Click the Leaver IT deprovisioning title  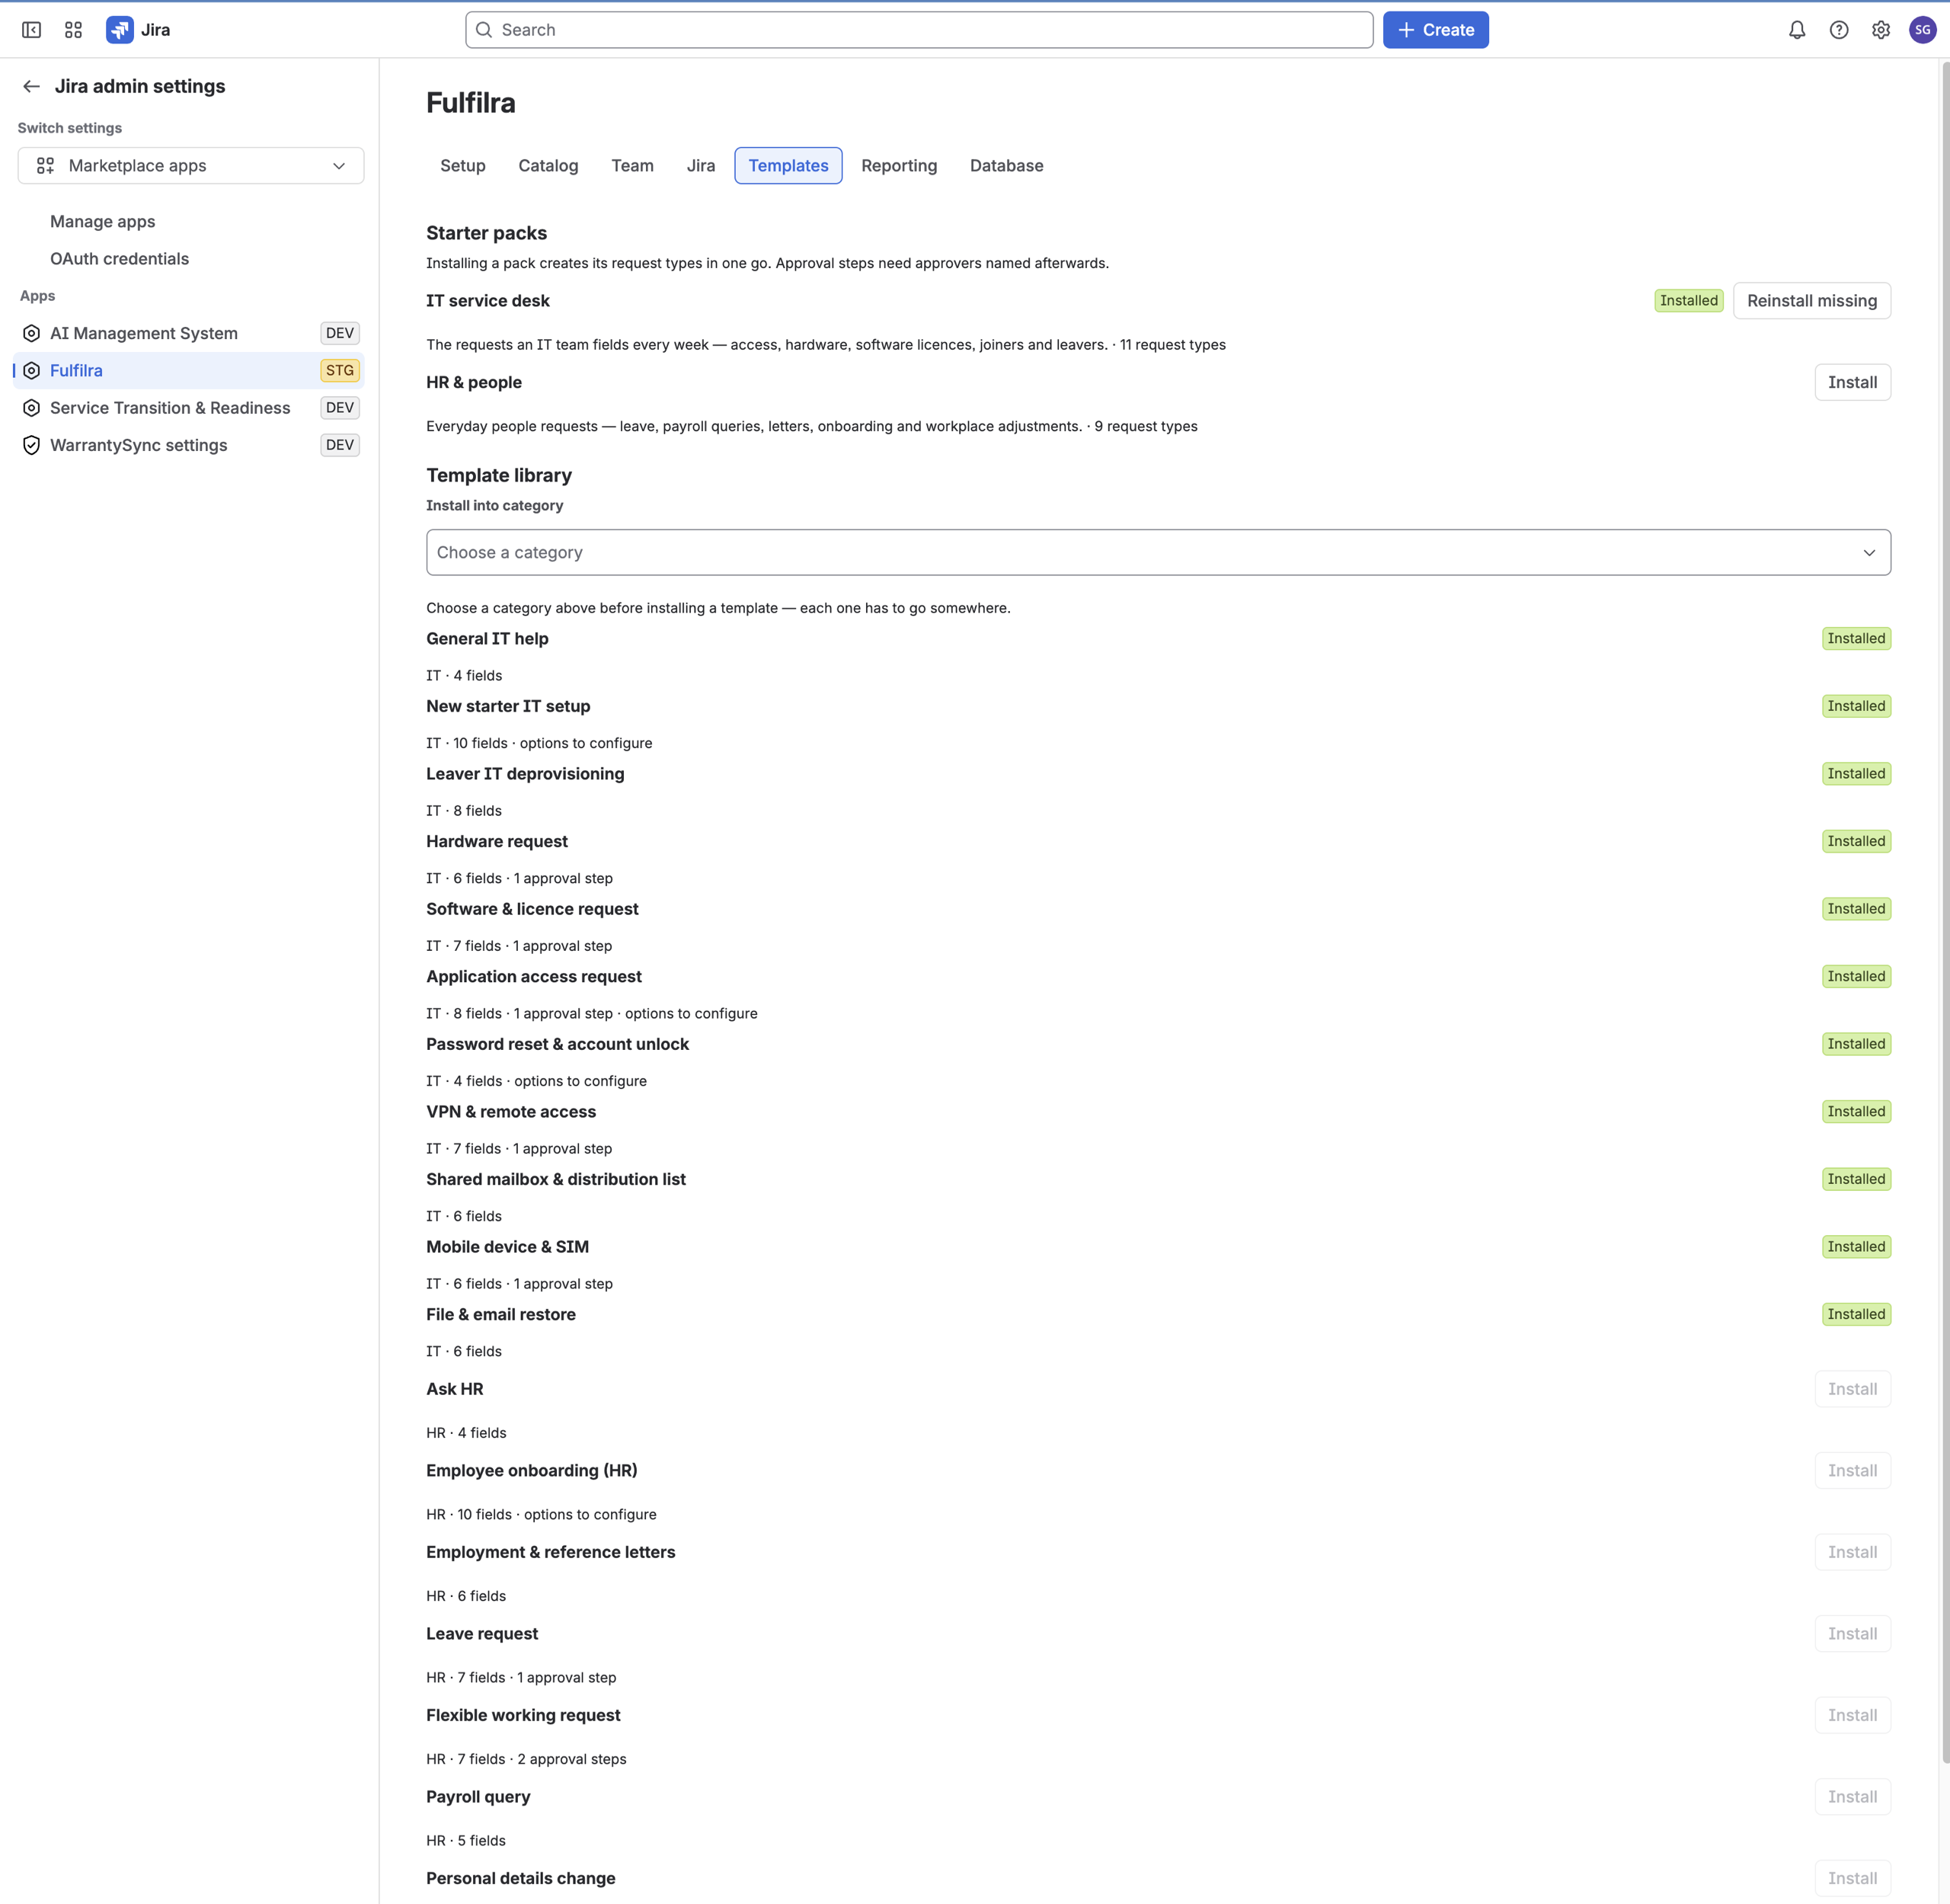coord(525,774)
